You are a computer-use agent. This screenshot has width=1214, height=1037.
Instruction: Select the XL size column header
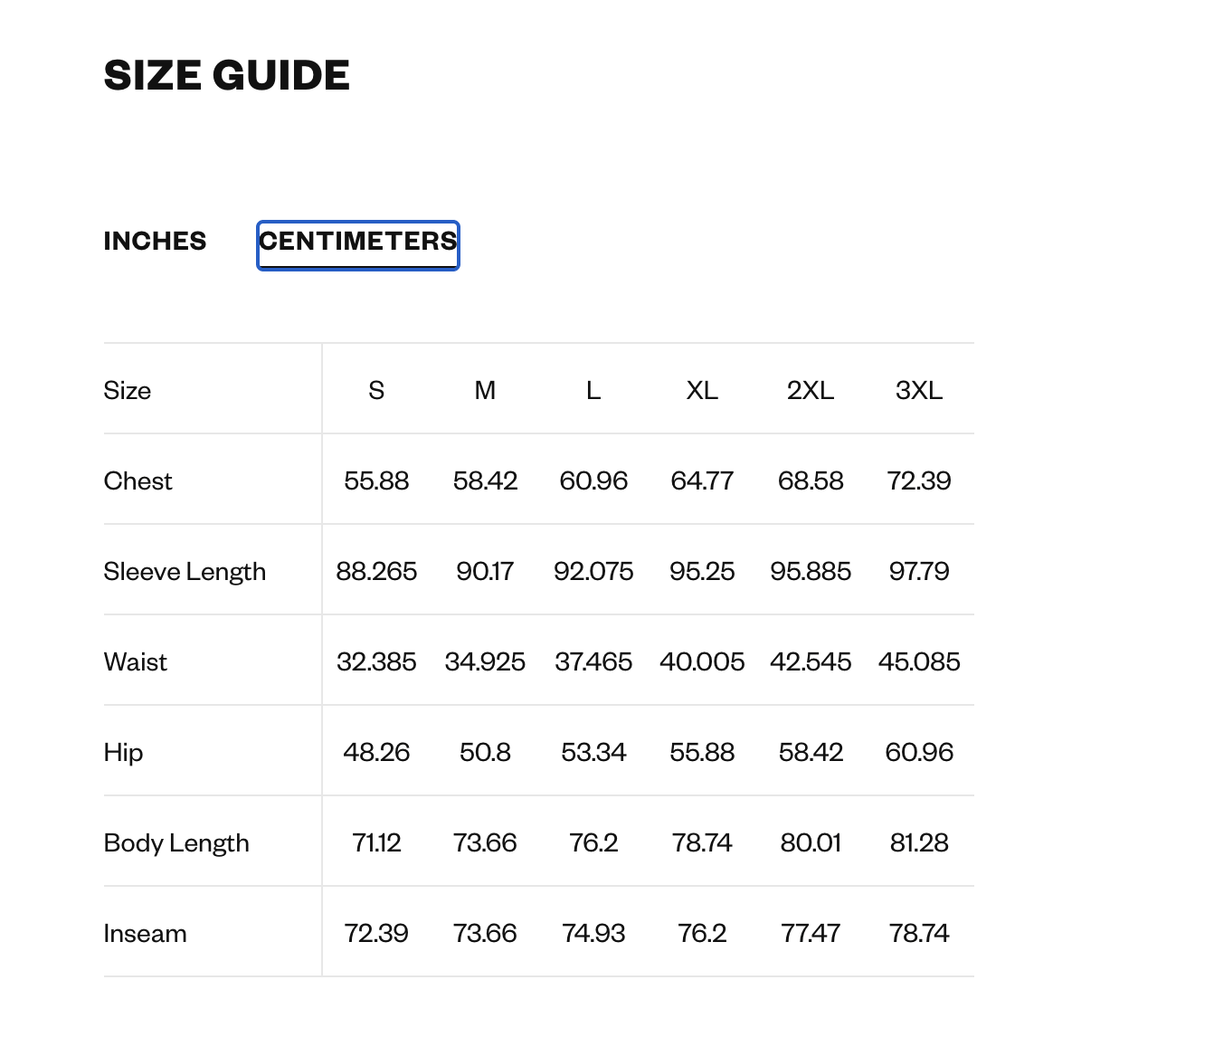click(x=702, y=390)
